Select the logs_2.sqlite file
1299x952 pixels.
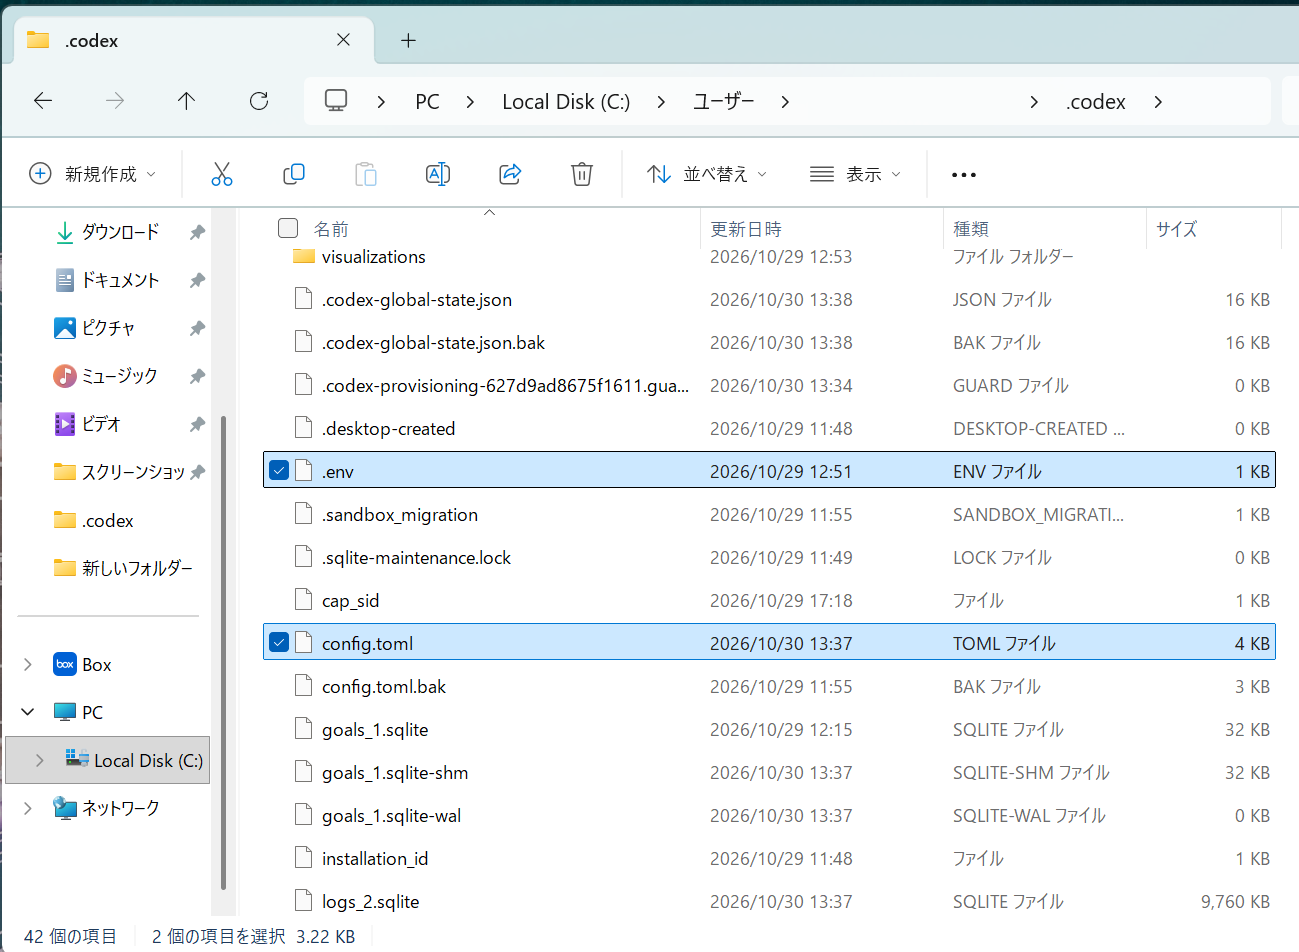[769, 901]
